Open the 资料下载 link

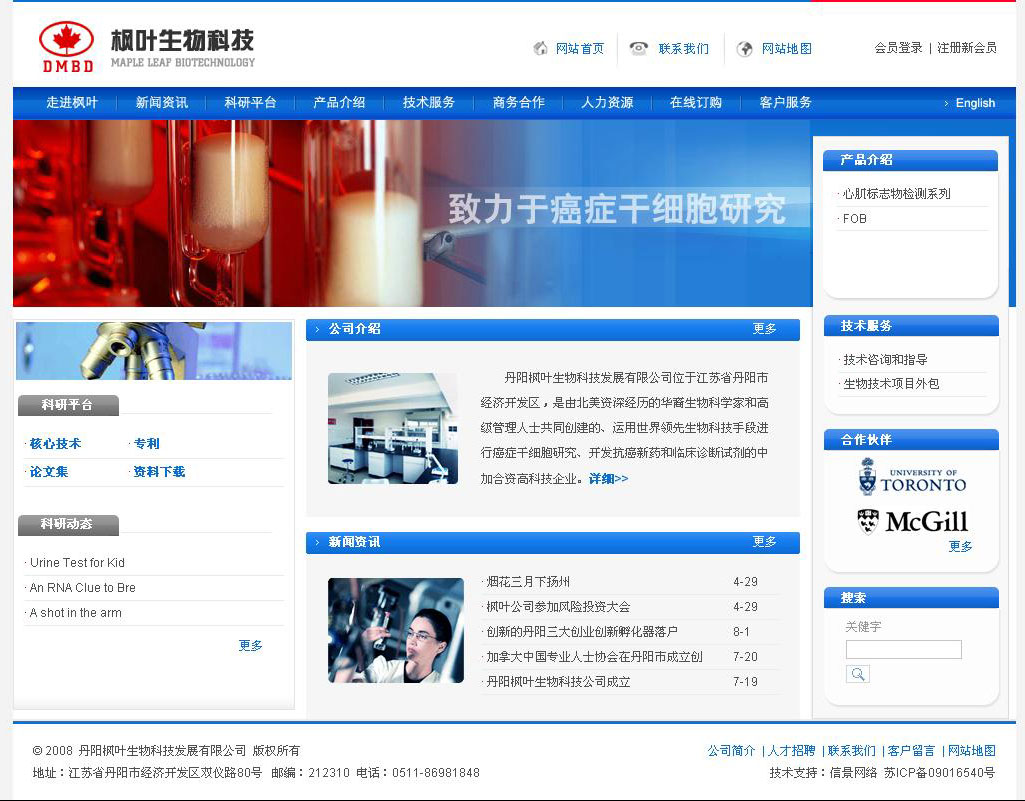tap(159, 472)
